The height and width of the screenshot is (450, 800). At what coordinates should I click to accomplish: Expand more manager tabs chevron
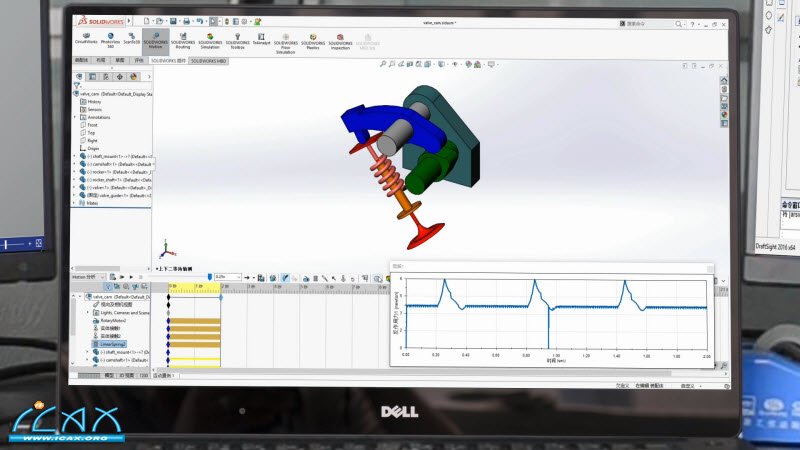pyautogui.click(x=149, y=77)
